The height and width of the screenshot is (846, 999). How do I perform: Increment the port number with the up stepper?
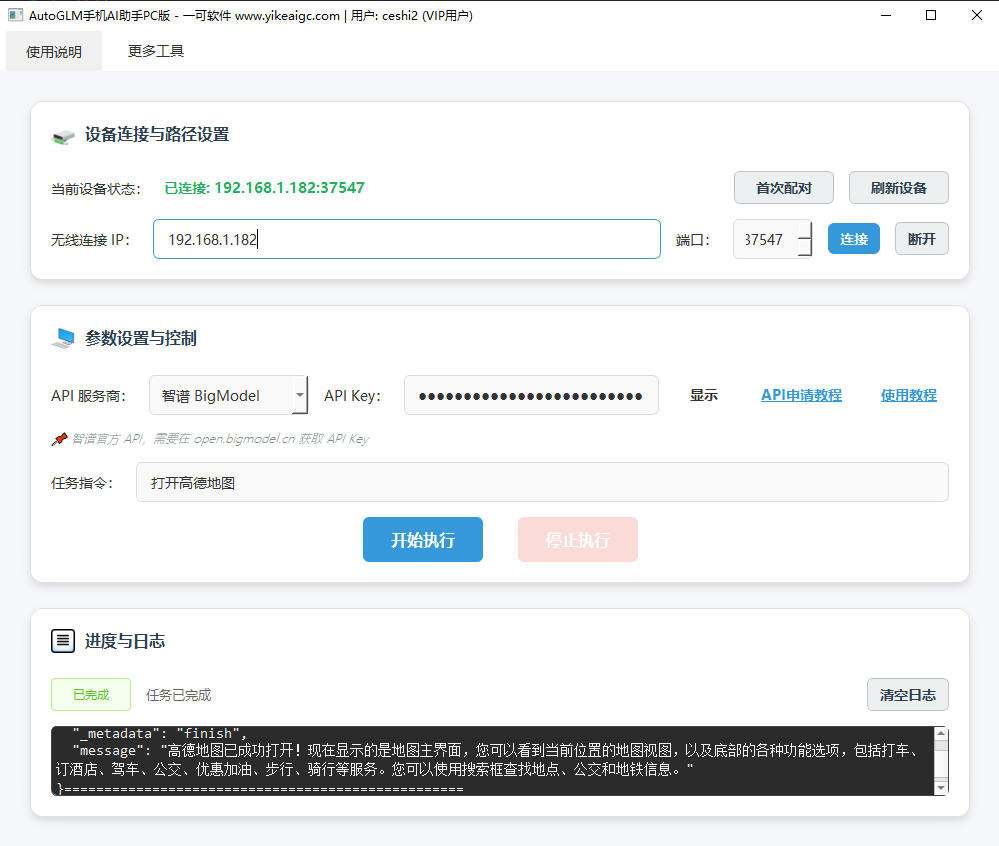[x=805, y=231]
